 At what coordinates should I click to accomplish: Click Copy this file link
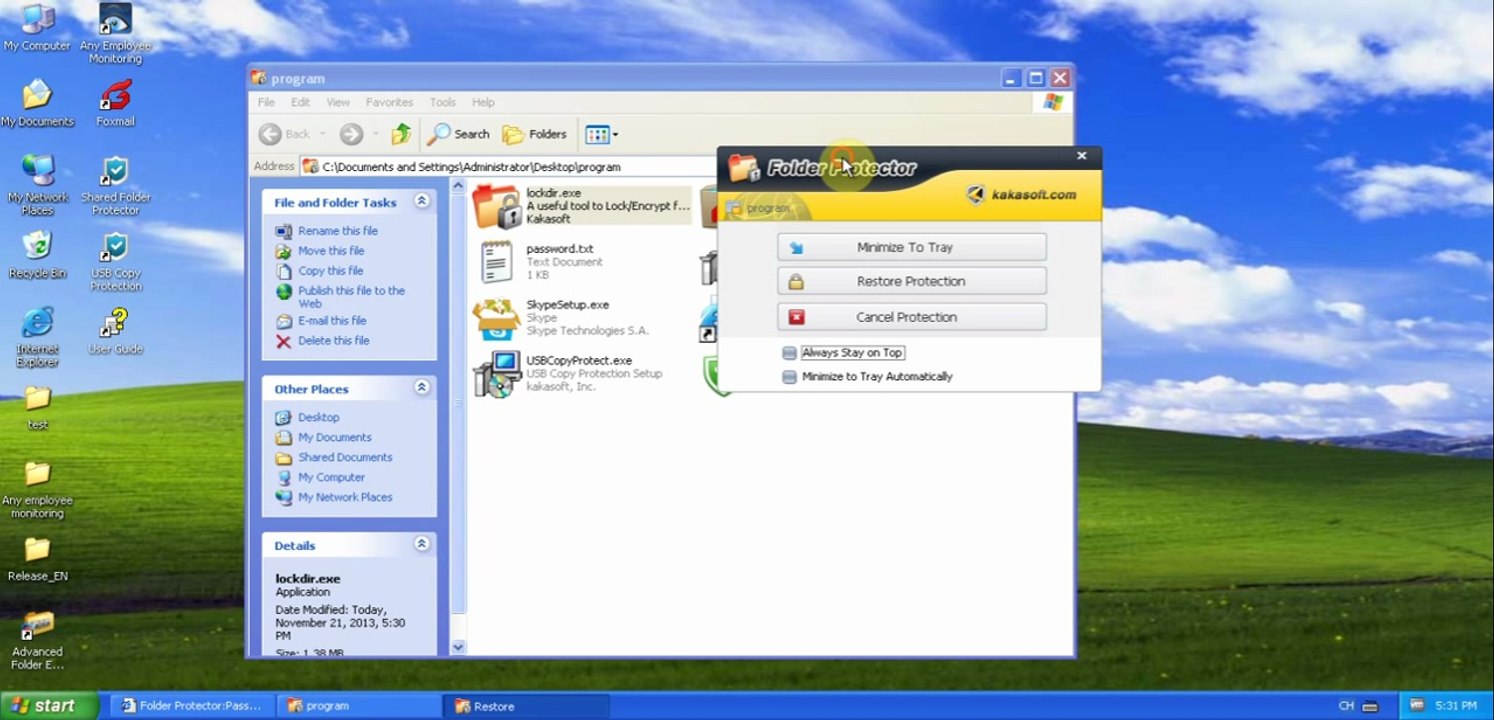pos(330,271)
